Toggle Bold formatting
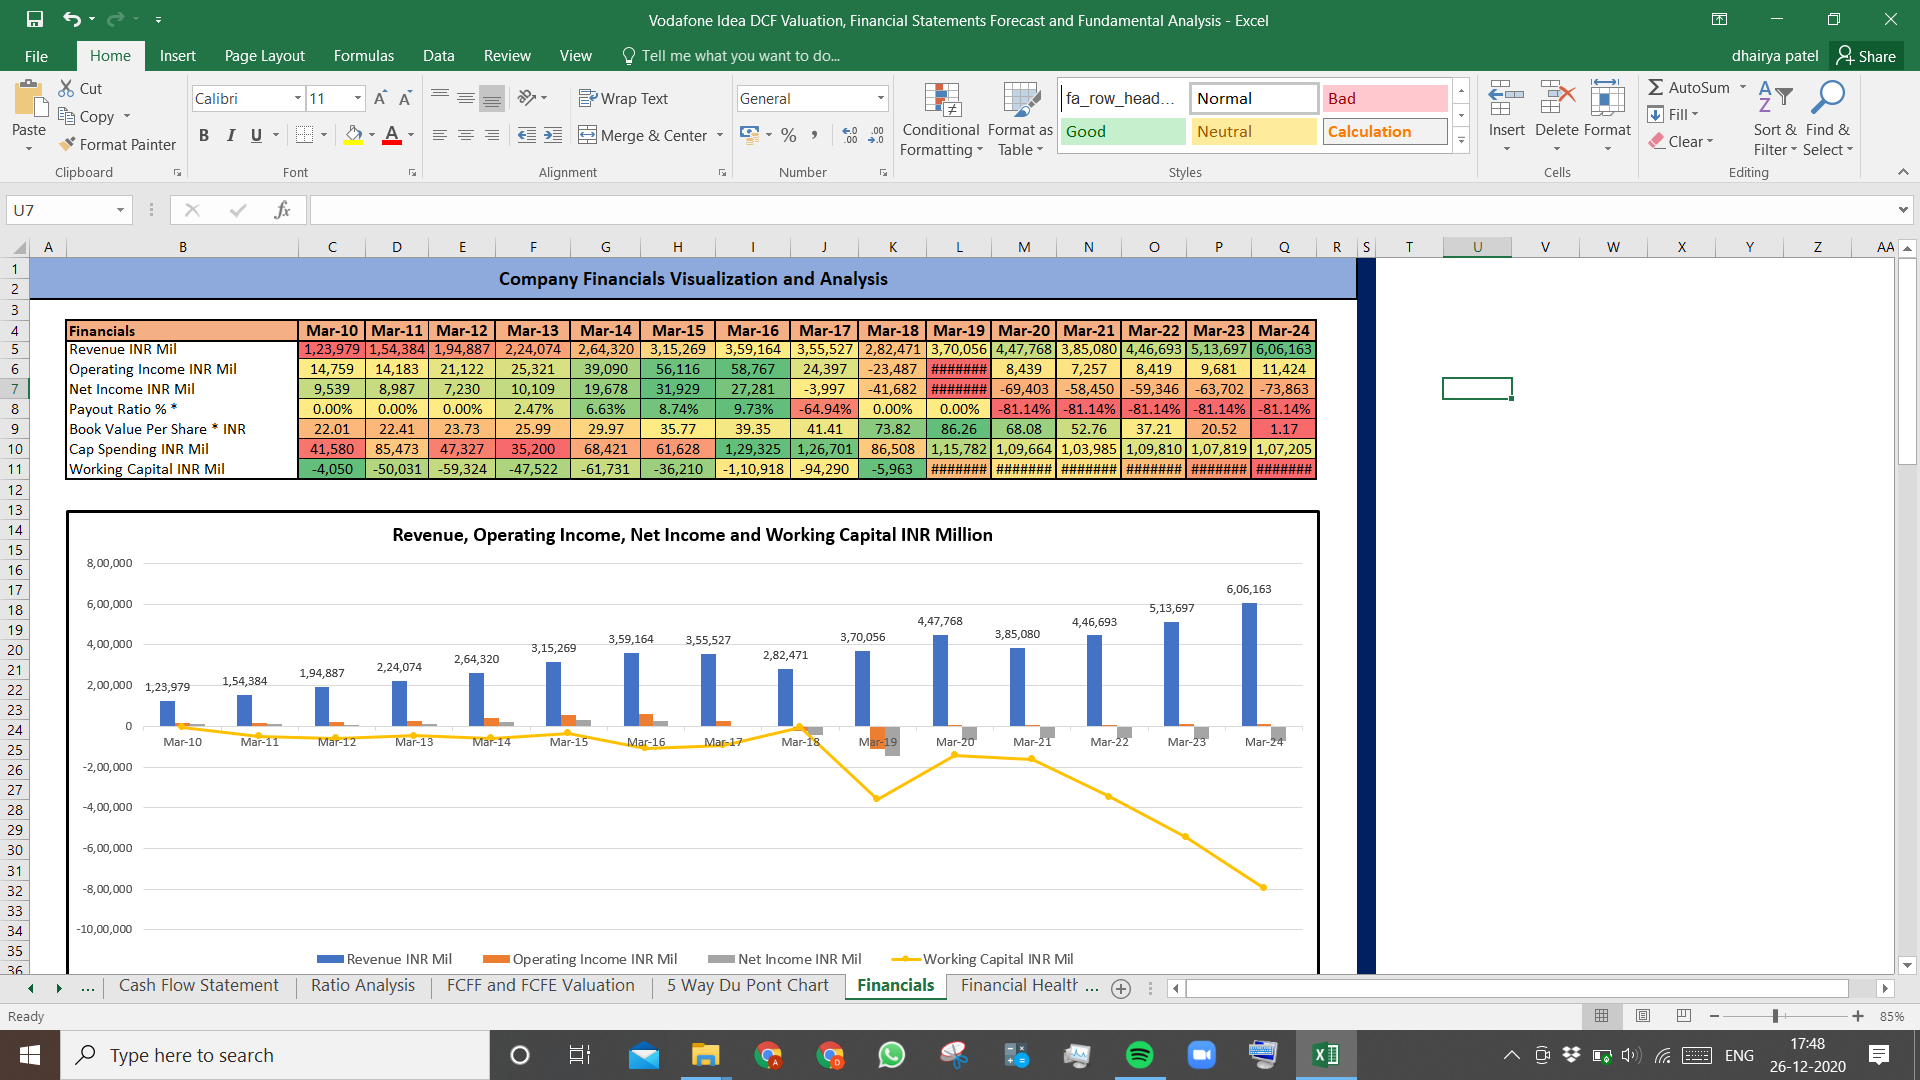1920x1080 pixels. [204, 135]
